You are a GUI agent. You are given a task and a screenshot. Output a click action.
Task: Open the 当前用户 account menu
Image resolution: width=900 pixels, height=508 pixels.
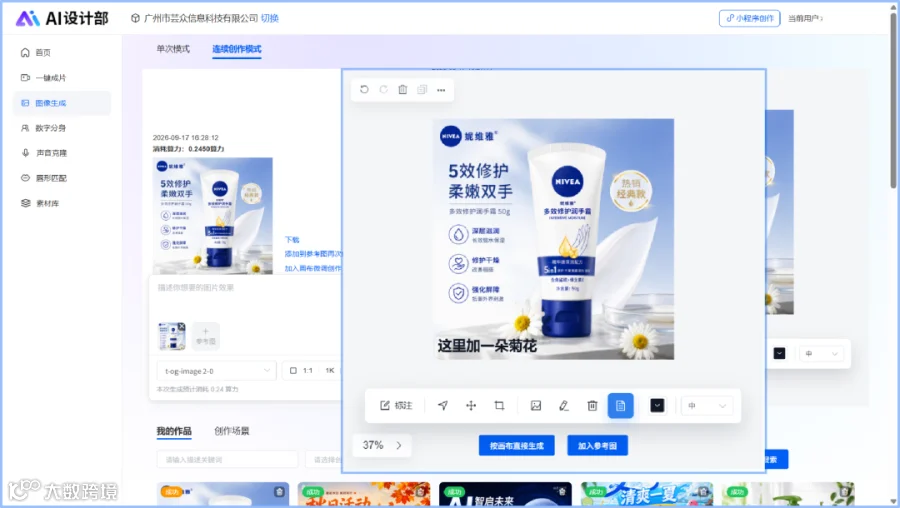point(805,18)
